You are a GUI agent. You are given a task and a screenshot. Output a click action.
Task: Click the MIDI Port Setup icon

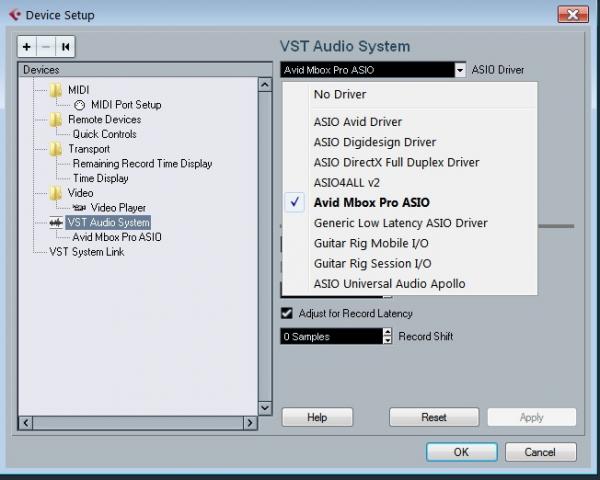tap(80, 105)
